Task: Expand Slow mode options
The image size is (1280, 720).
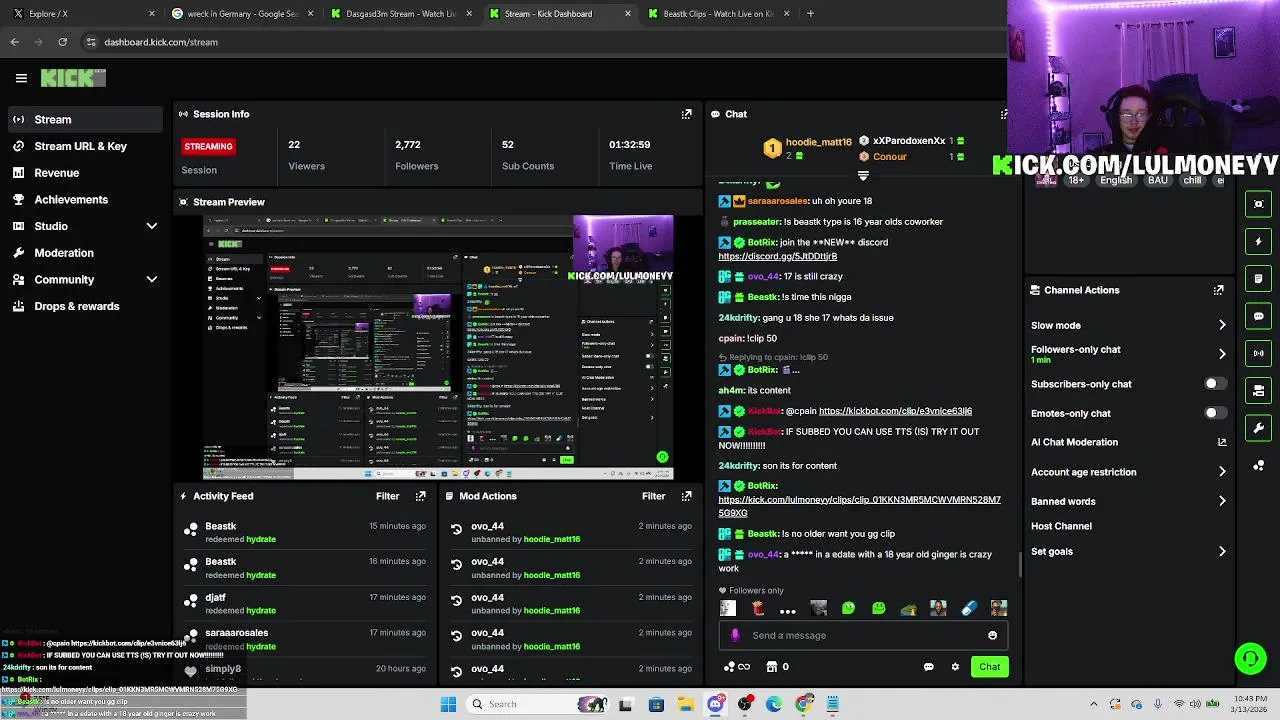Action: [1222, 325]
